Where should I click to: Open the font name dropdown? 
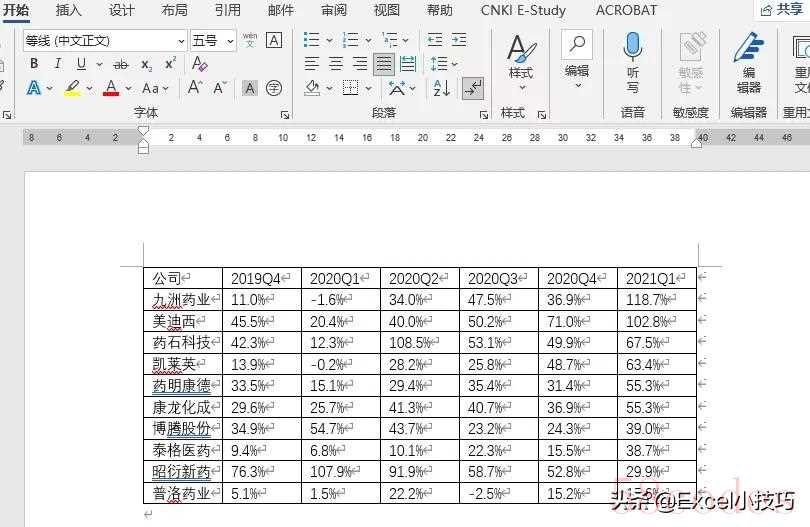click(181, 41)
